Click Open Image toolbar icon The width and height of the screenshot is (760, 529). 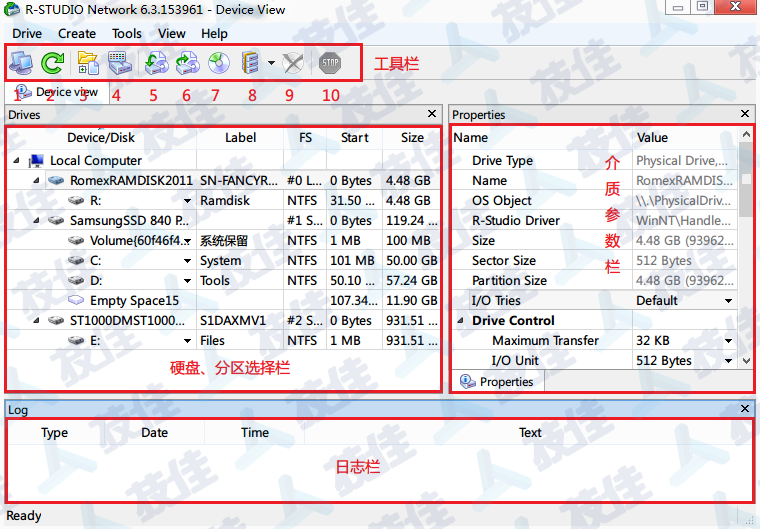(157, 63)
